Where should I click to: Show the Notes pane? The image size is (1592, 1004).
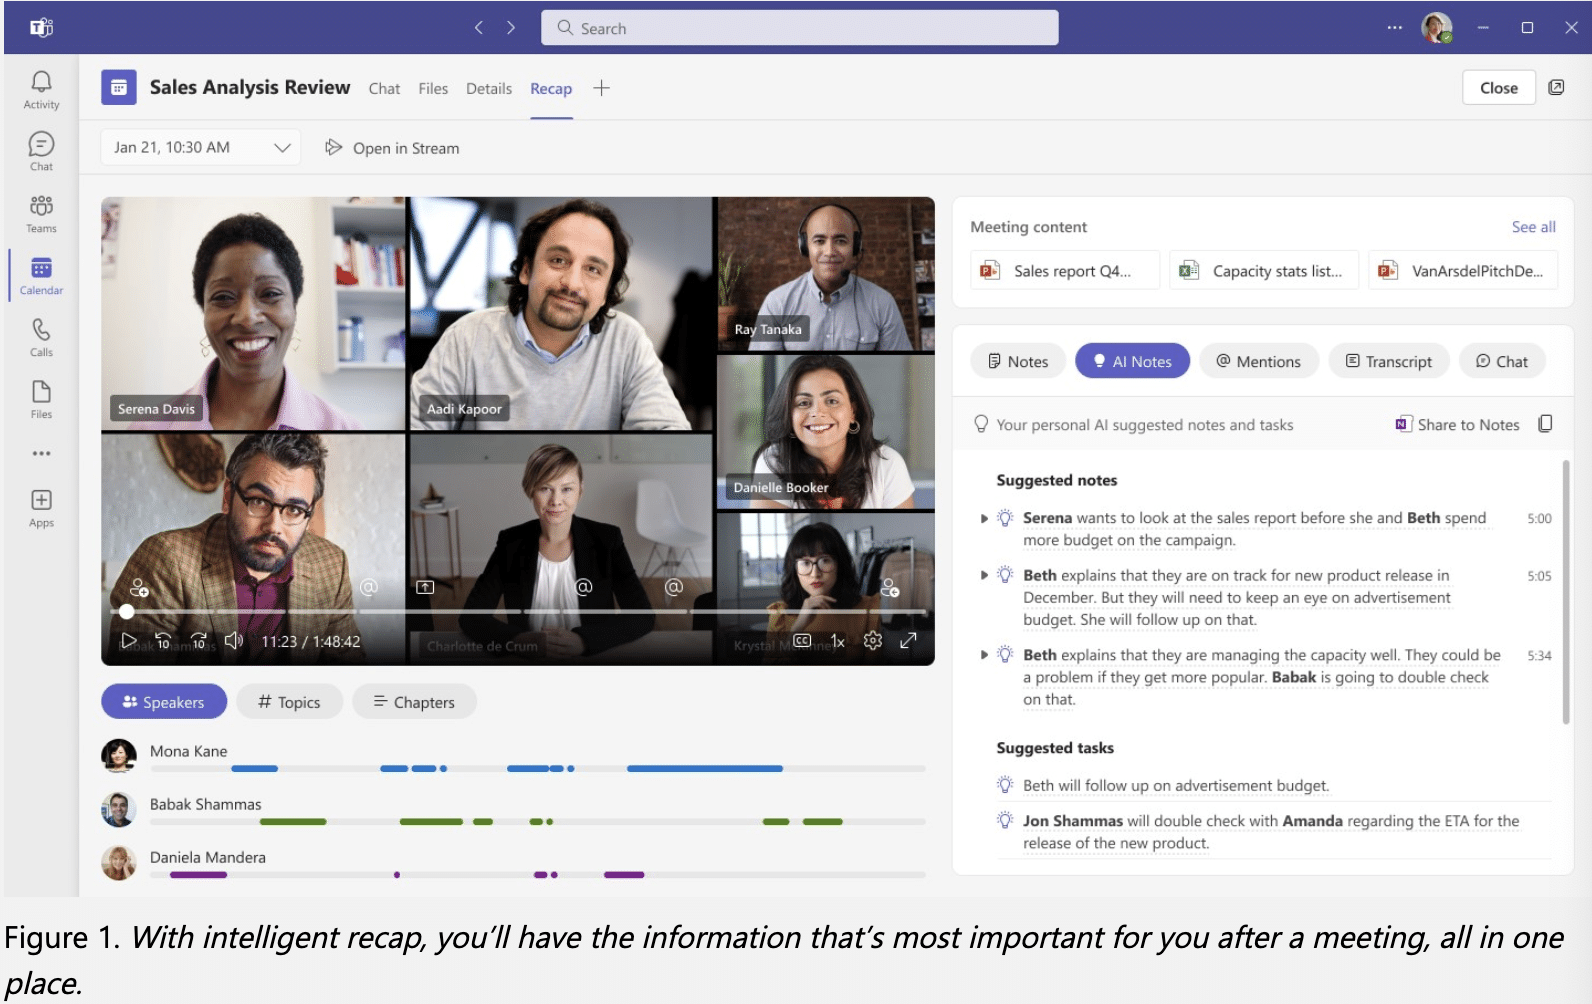tap(1018, 361)
